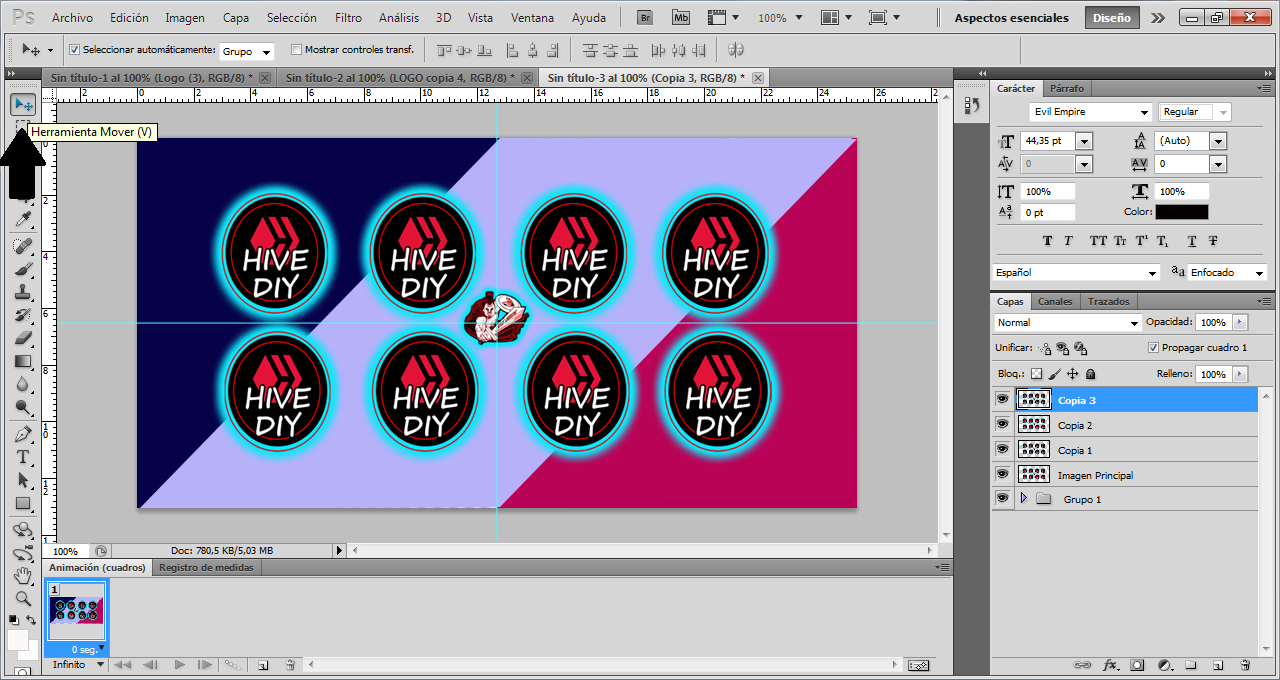This screenshot has height=680, width=1280.
Task: Click the text Color swatch in Character panel
Action: point(1181,212)
